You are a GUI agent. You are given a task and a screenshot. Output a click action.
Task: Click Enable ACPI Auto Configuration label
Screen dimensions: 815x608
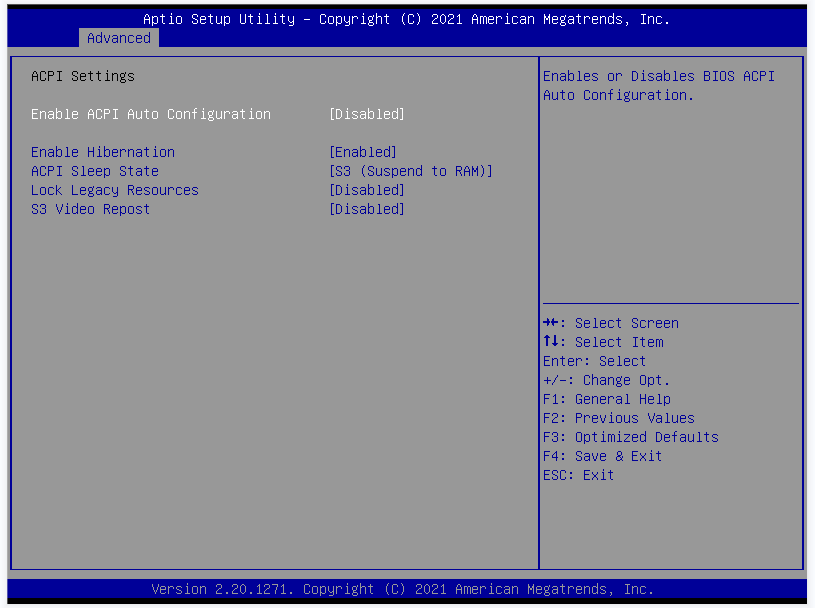[x=150, y=114]
